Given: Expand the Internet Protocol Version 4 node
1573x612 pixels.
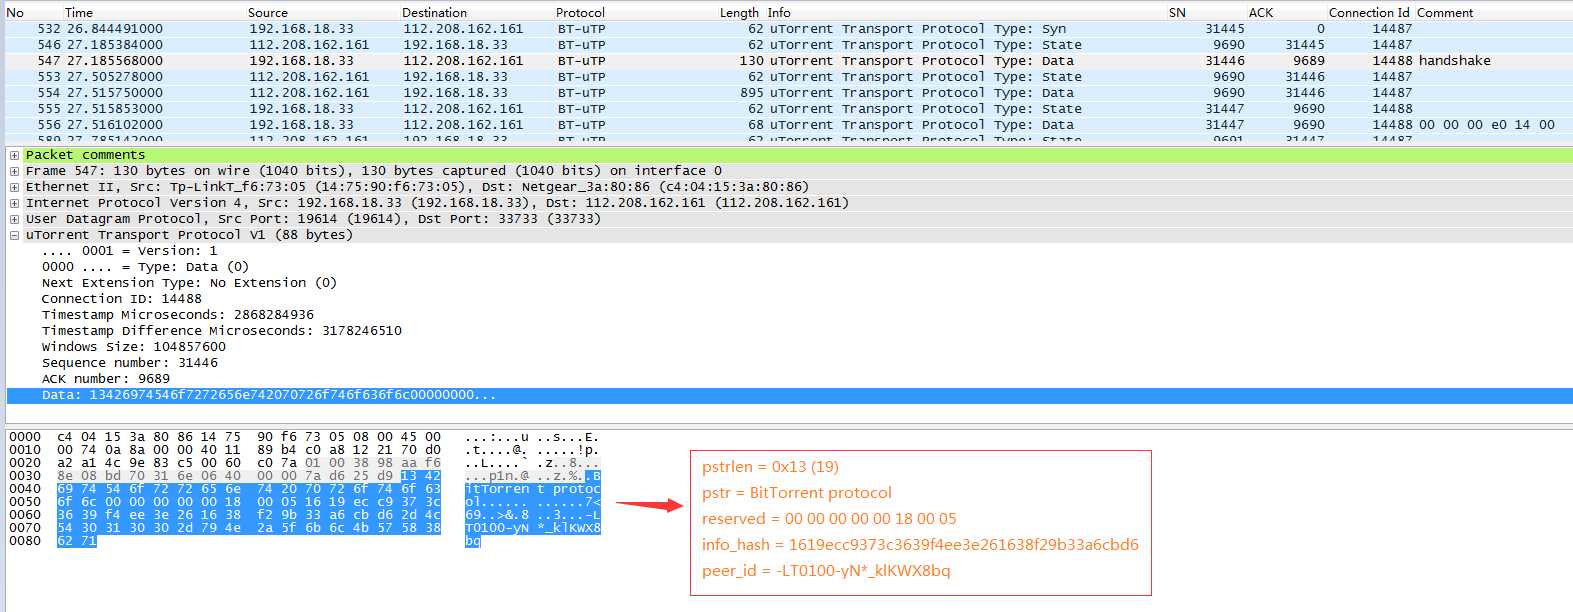Looking at the screenshot, I should pyautogui.click(x=14, y=203).
